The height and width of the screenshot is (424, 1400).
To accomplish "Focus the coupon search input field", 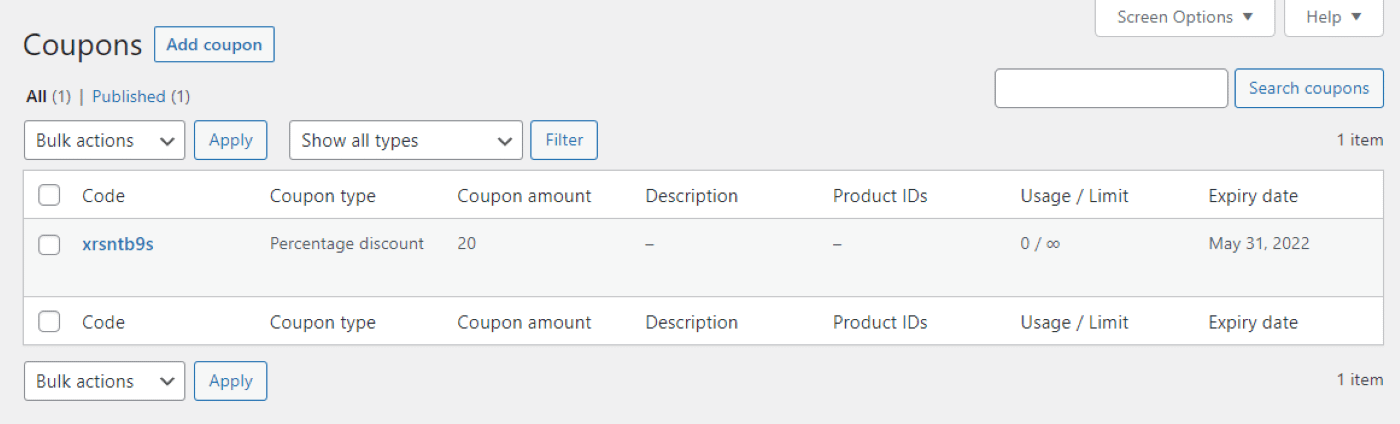I will coord(1111,88).
